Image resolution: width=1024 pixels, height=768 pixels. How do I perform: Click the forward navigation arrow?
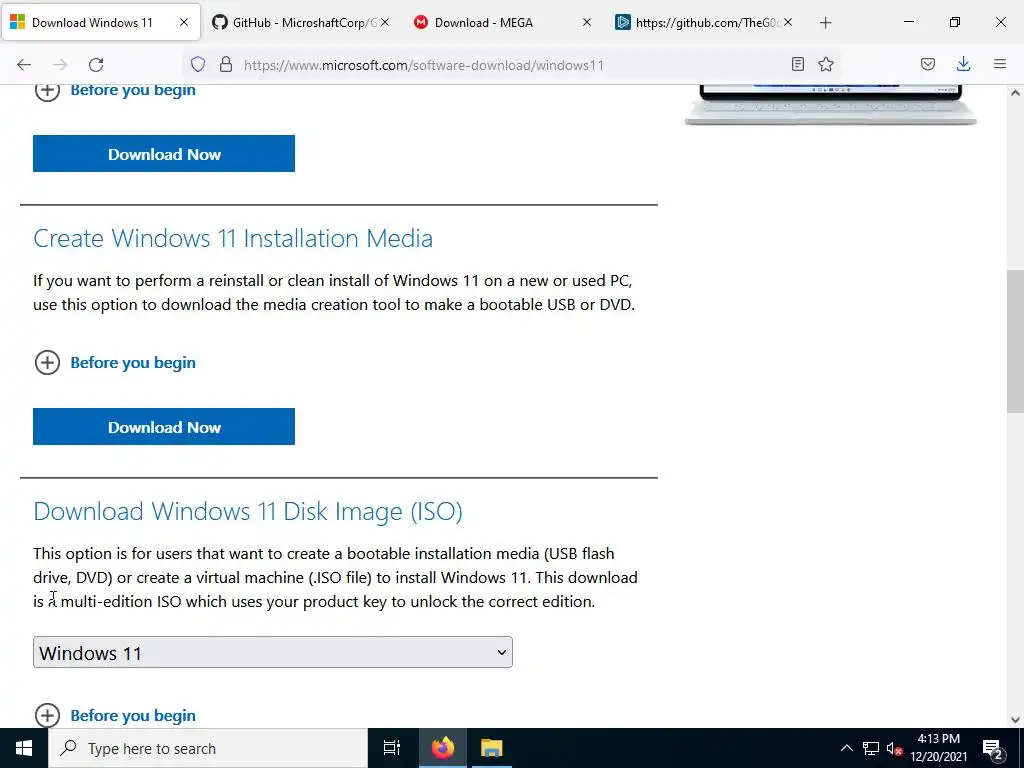[x=60, y=65]
